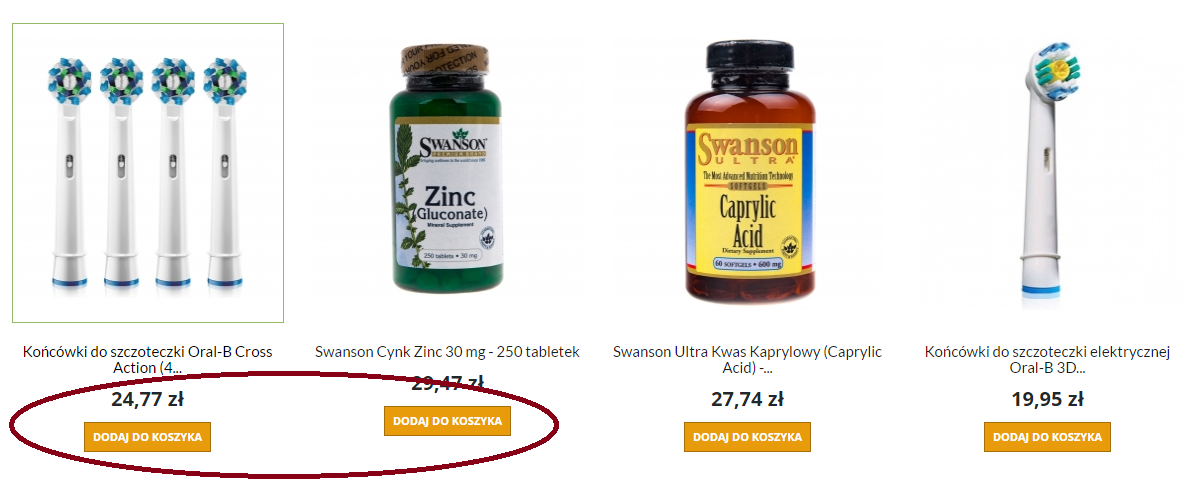1192x482 pixels.
Task: Open the Końcówki do szczoteczki Oral-B Cross Action link
Action: pyautogui.click(x=147, y=360)
